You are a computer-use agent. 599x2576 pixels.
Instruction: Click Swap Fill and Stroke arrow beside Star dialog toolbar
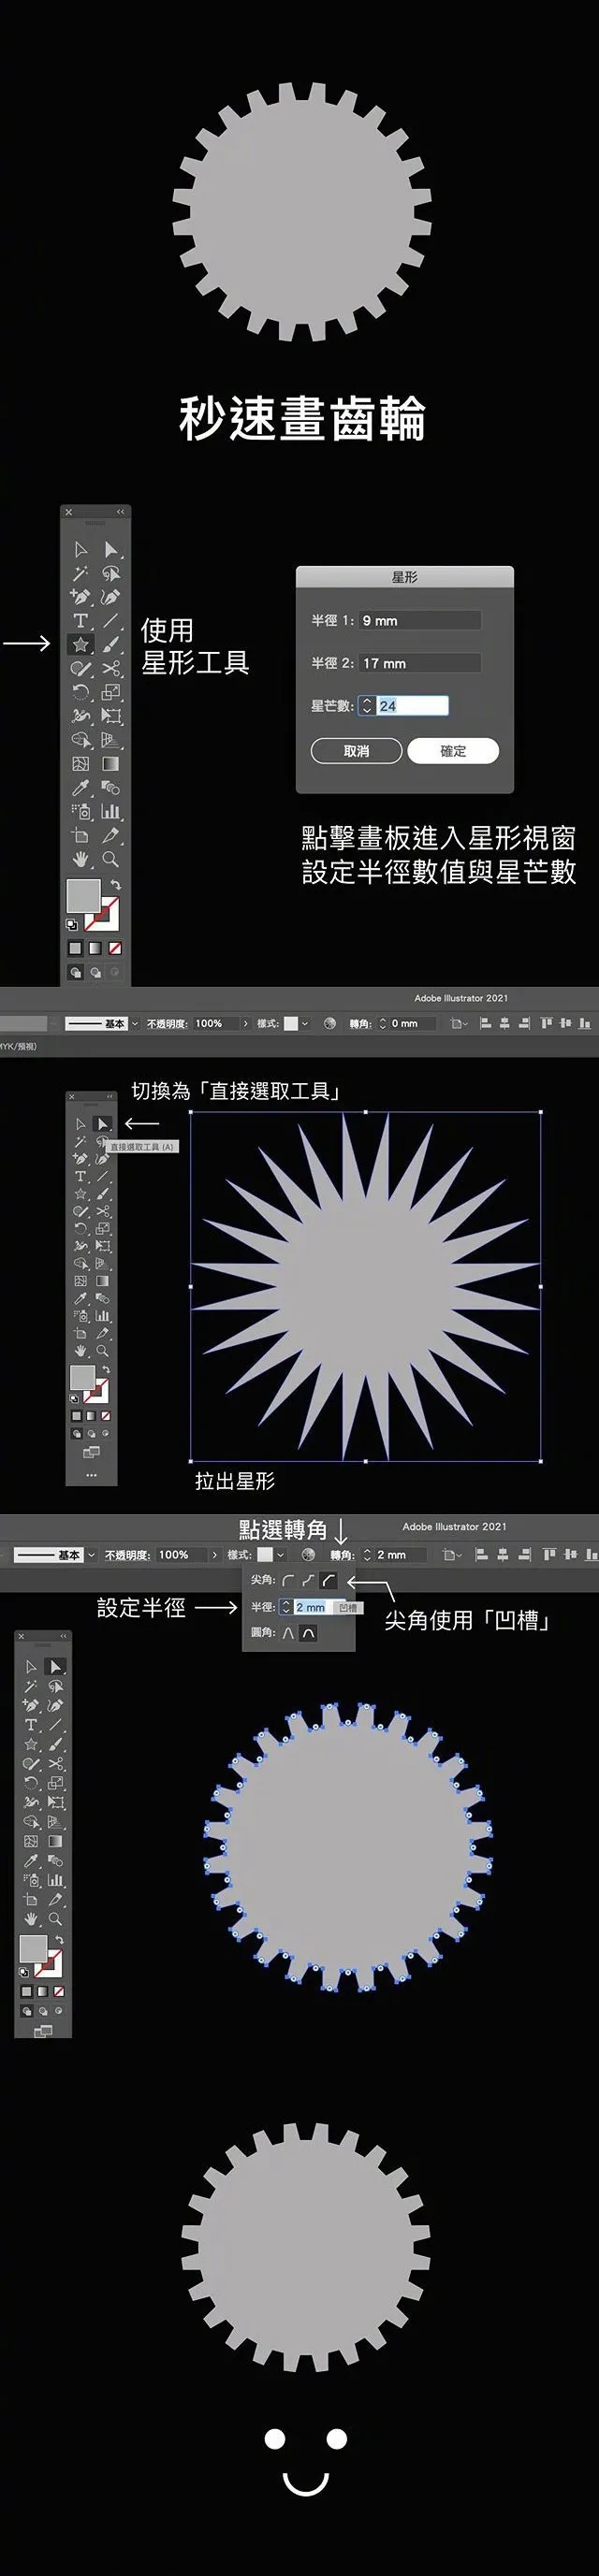pyautogui.click(x=116, y=885)
